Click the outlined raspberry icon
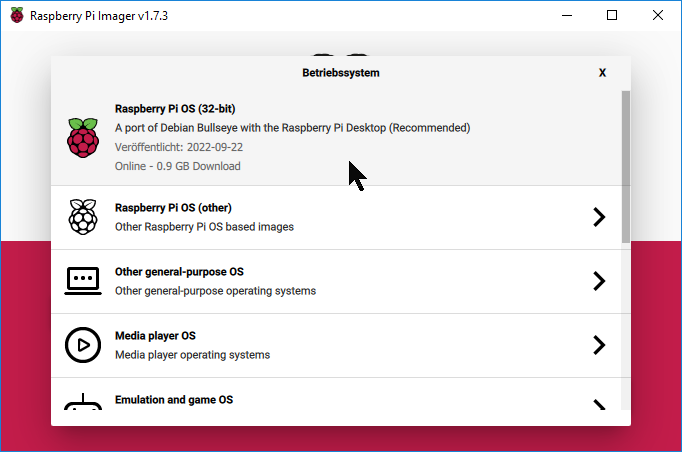 pyautogui.click(x=83, y=217)
